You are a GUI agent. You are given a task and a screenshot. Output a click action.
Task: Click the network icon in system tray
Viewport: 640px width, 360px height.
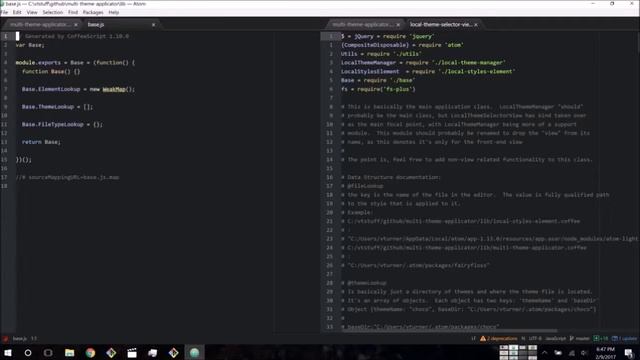tap(571, 353)
